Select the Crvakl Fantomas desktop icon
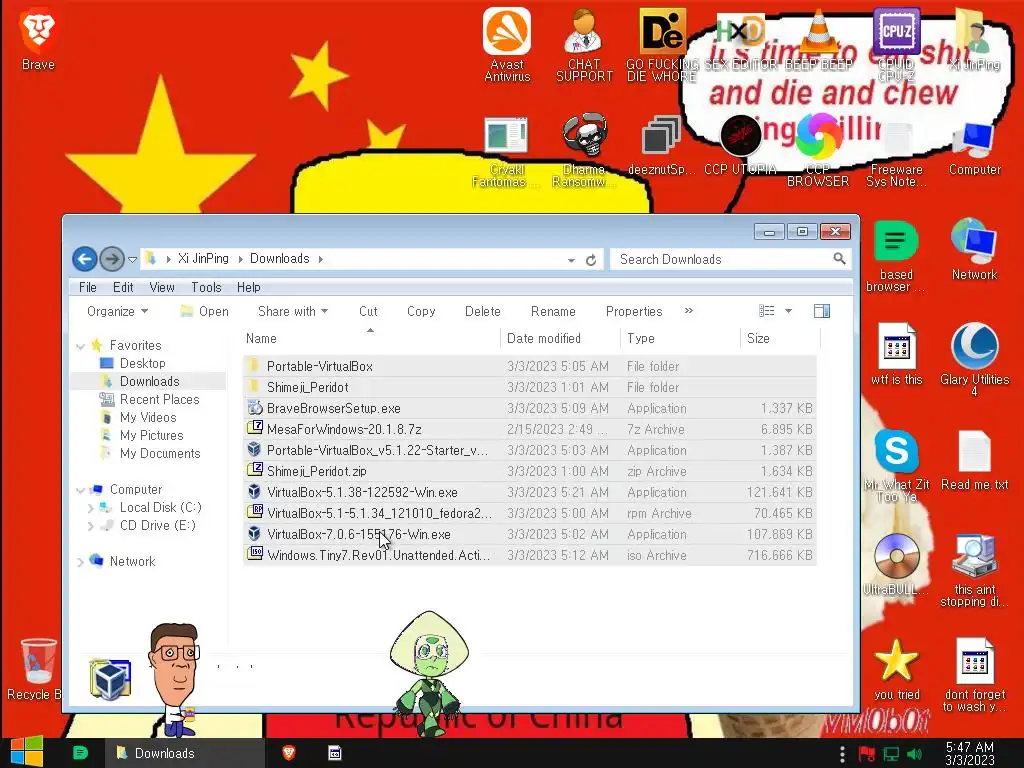Image resolution: width=1024 pixels, height=768 pixels. (505, 152)
